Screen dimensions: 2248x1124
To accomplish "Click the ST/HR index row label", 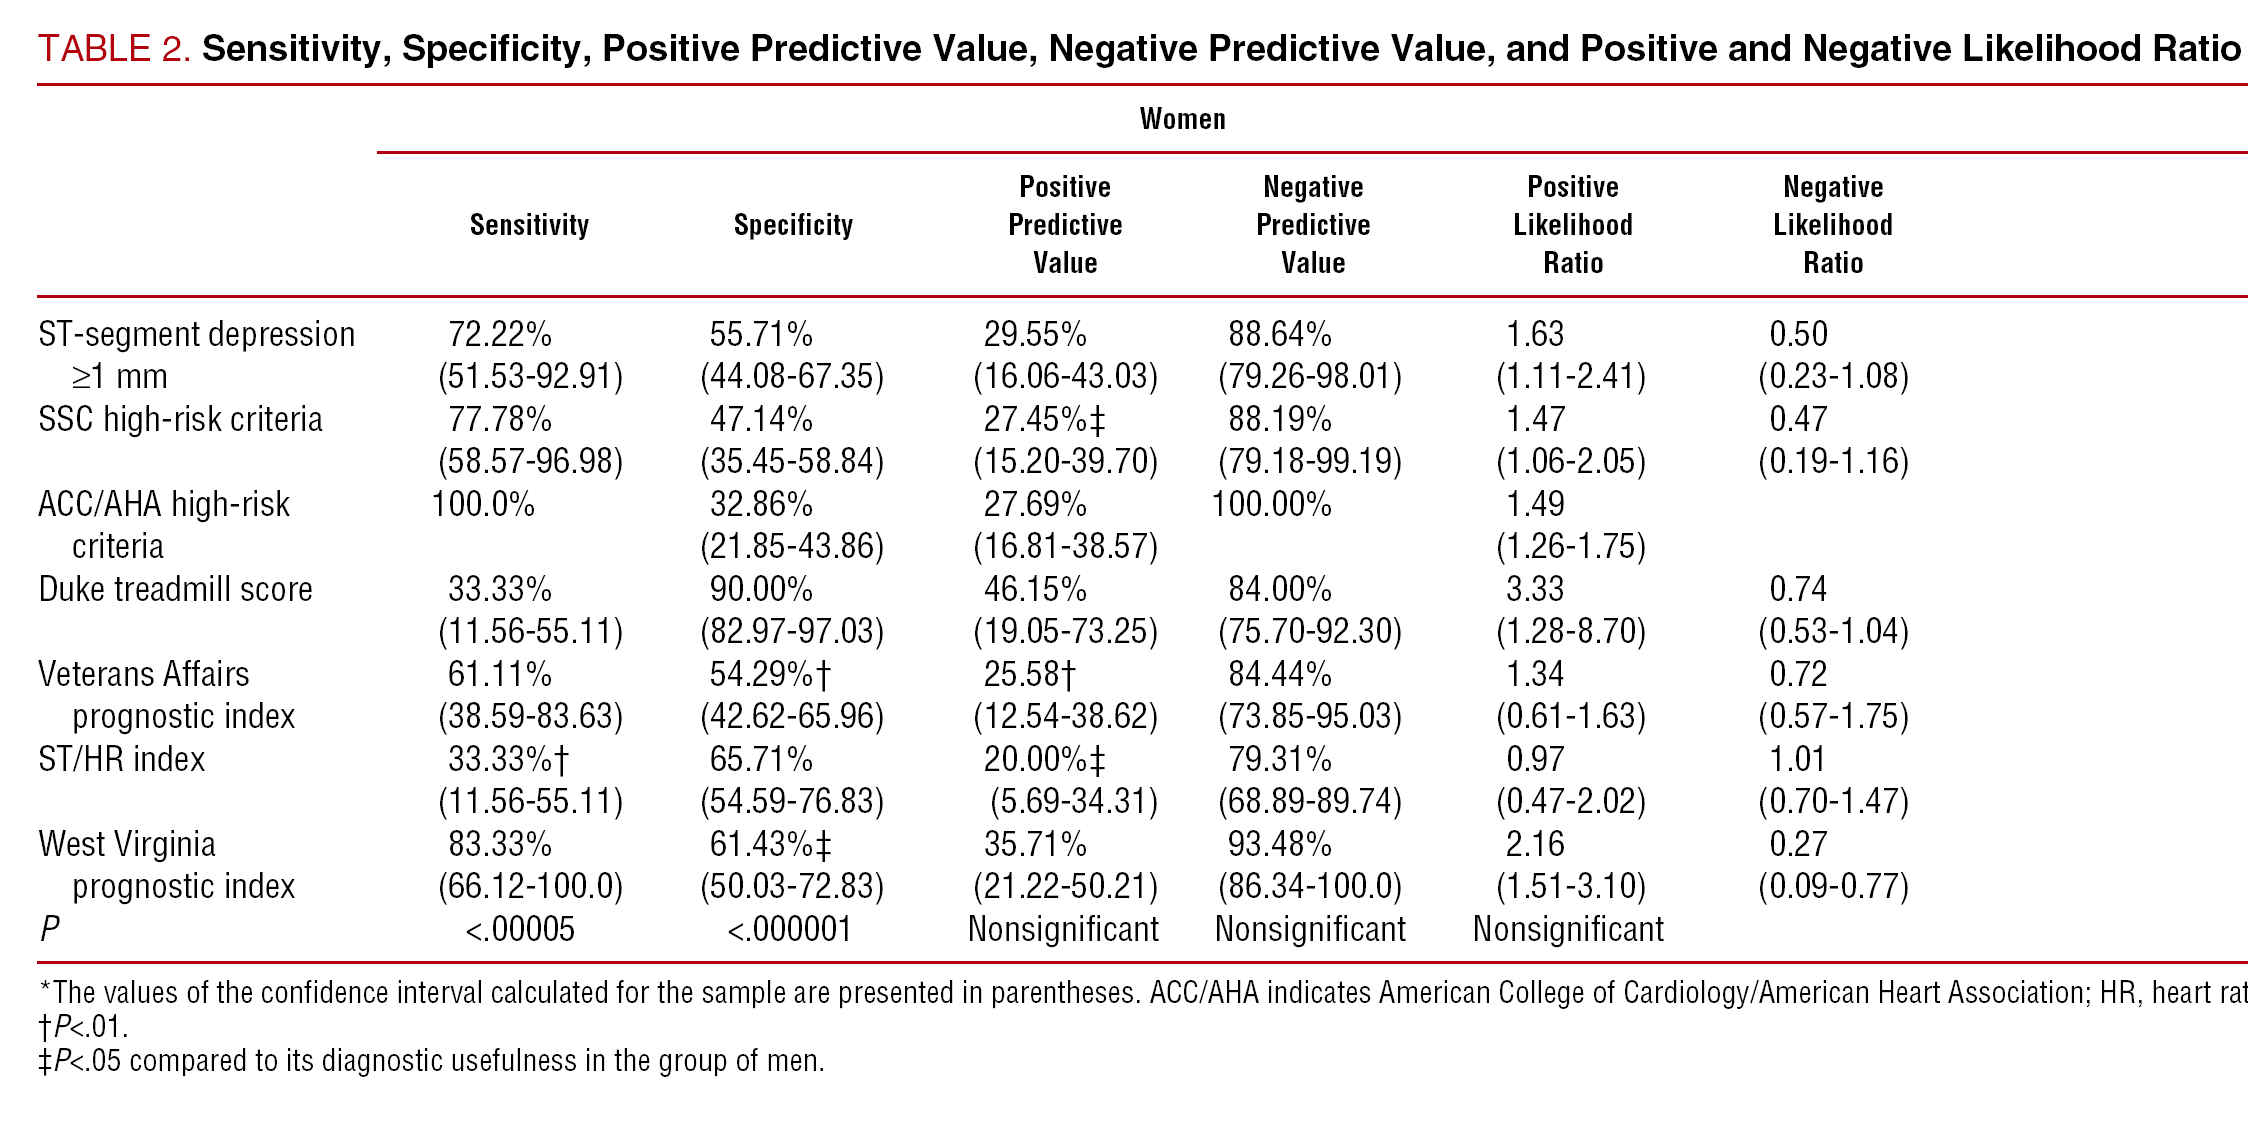I will 121,759.
